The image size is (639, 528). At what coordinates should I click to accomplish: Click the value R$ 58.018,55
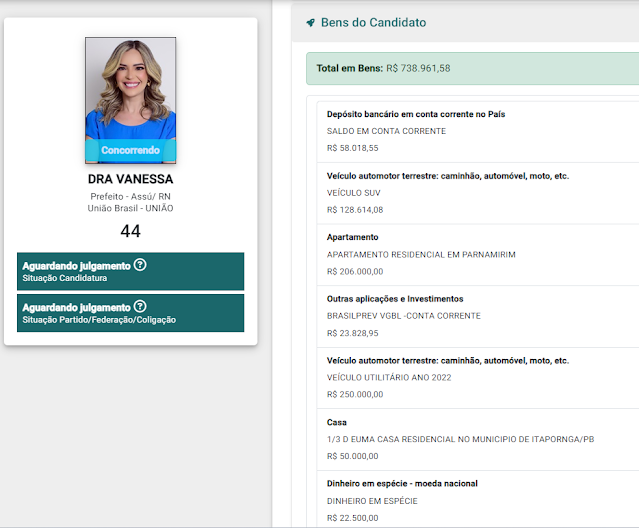(353, 148)
